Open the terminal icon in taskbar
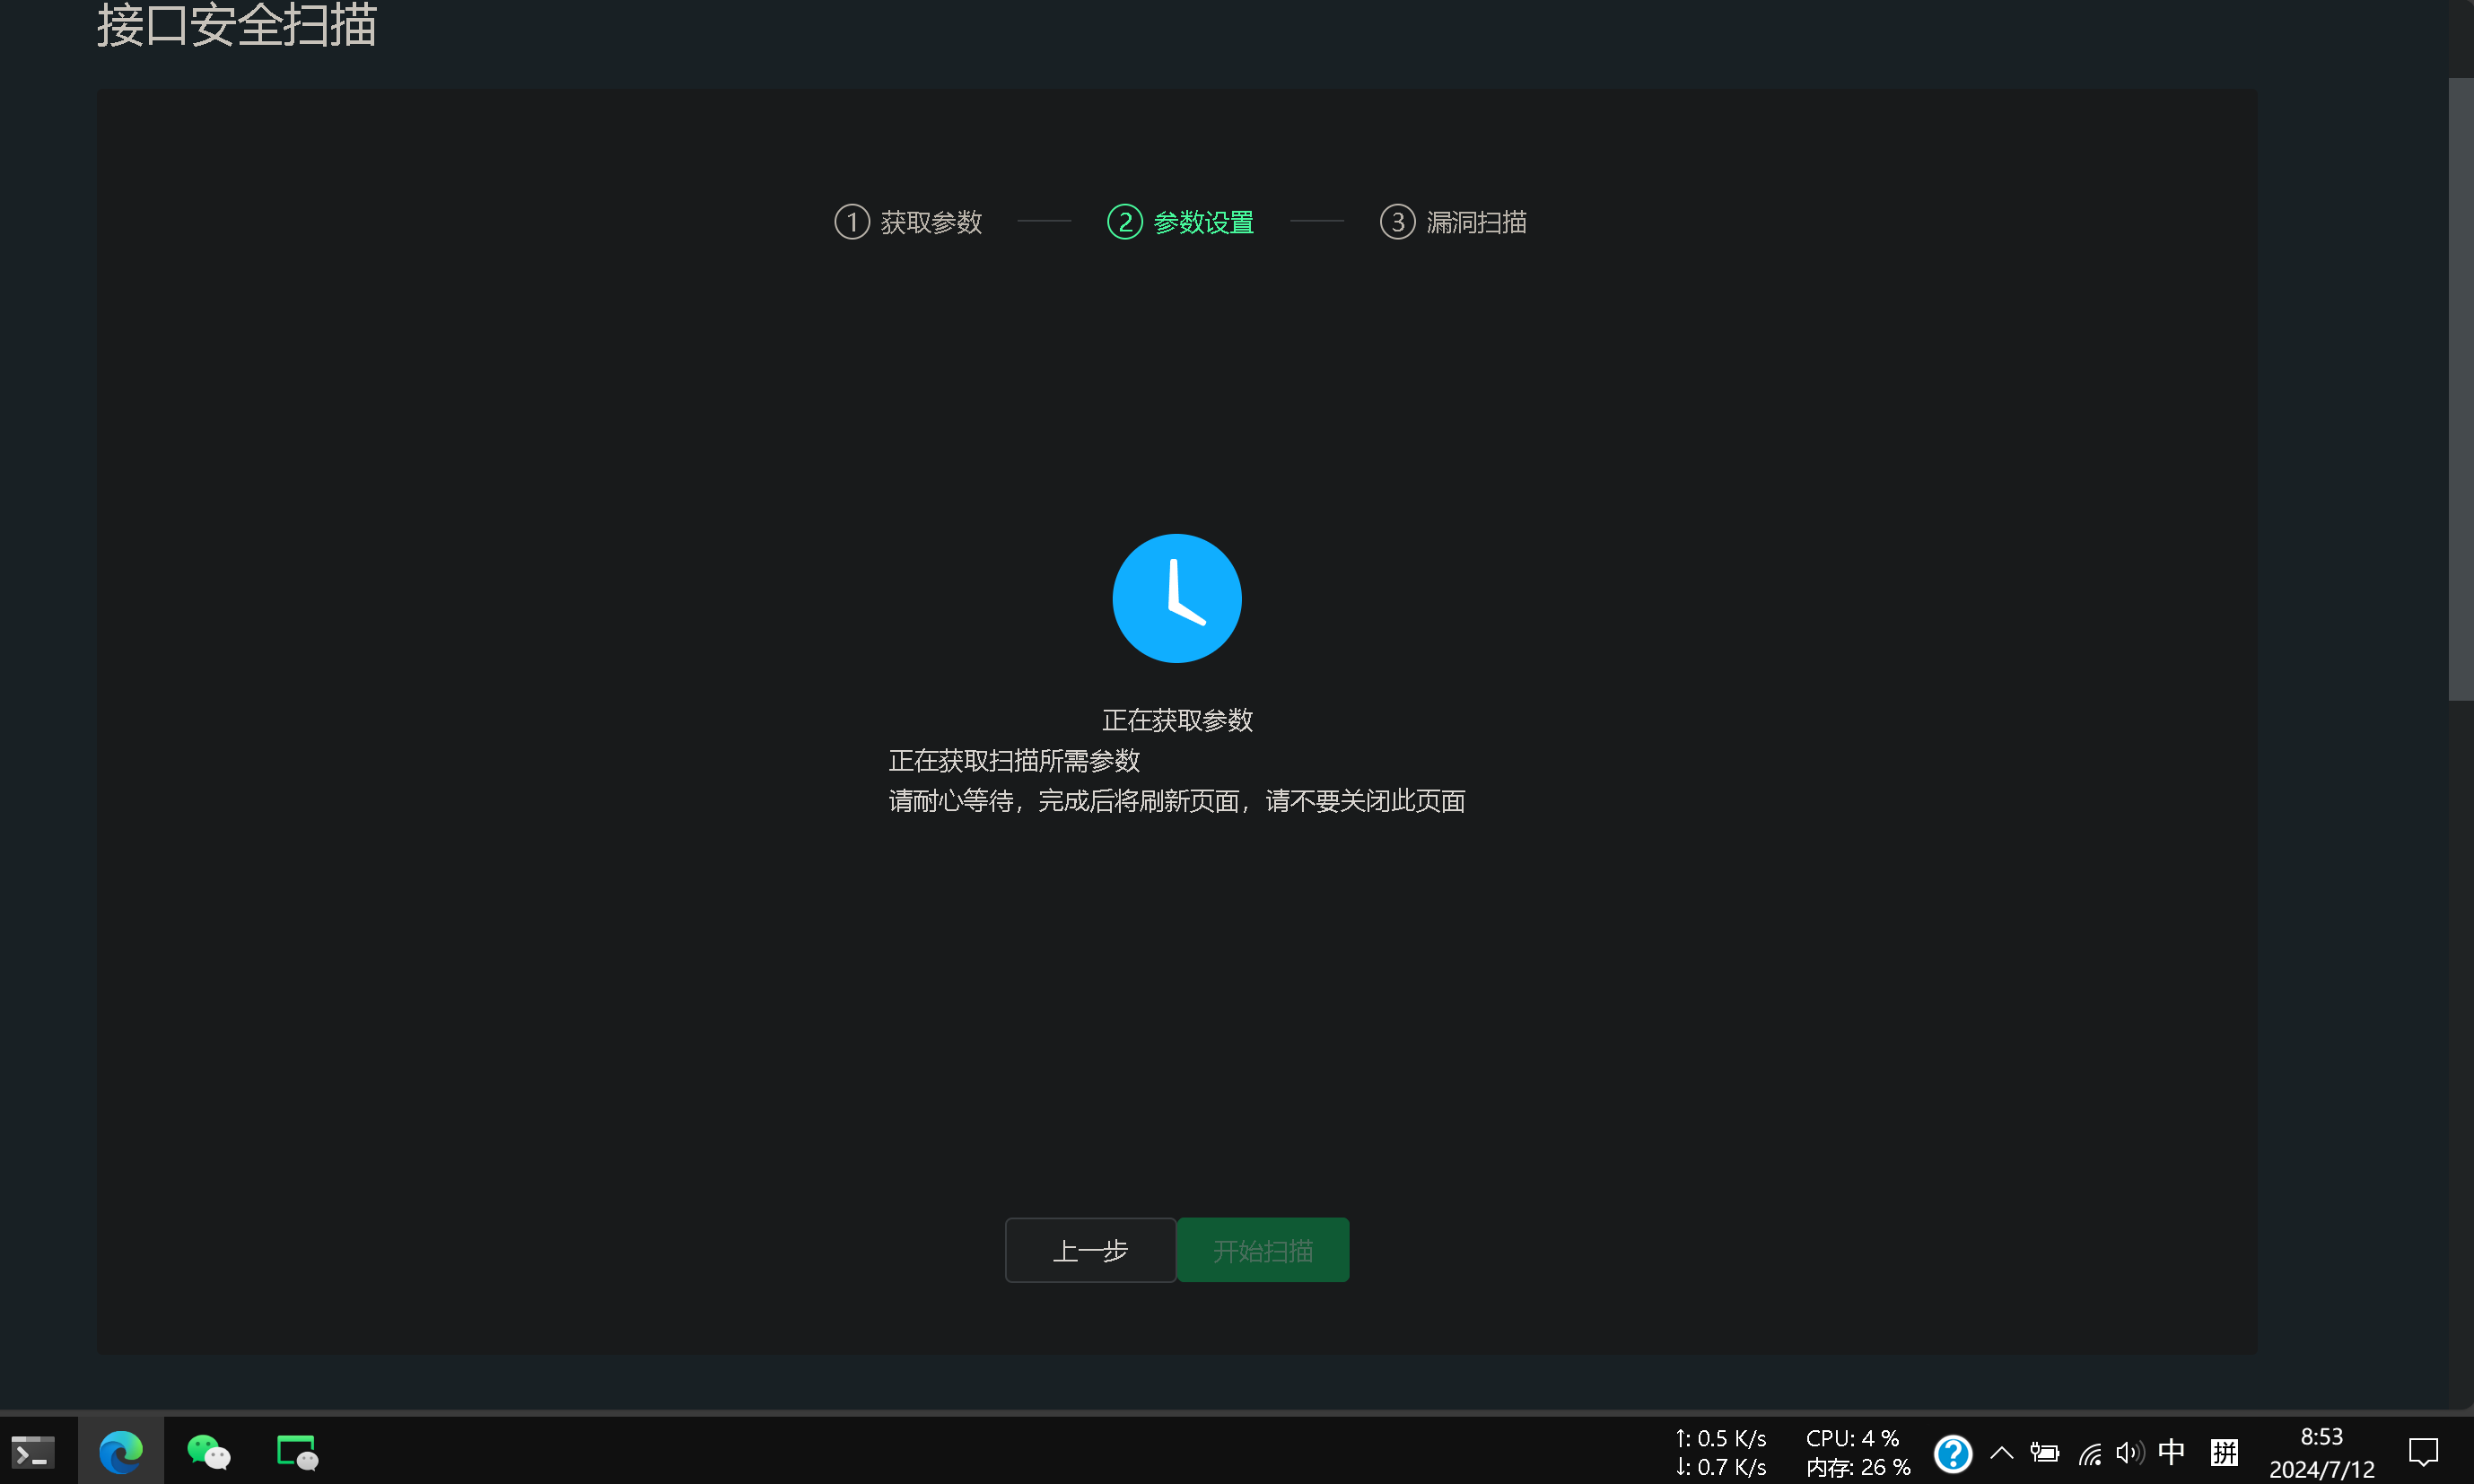Screen dimensions: 2474x1484 tap(33, 1452)
